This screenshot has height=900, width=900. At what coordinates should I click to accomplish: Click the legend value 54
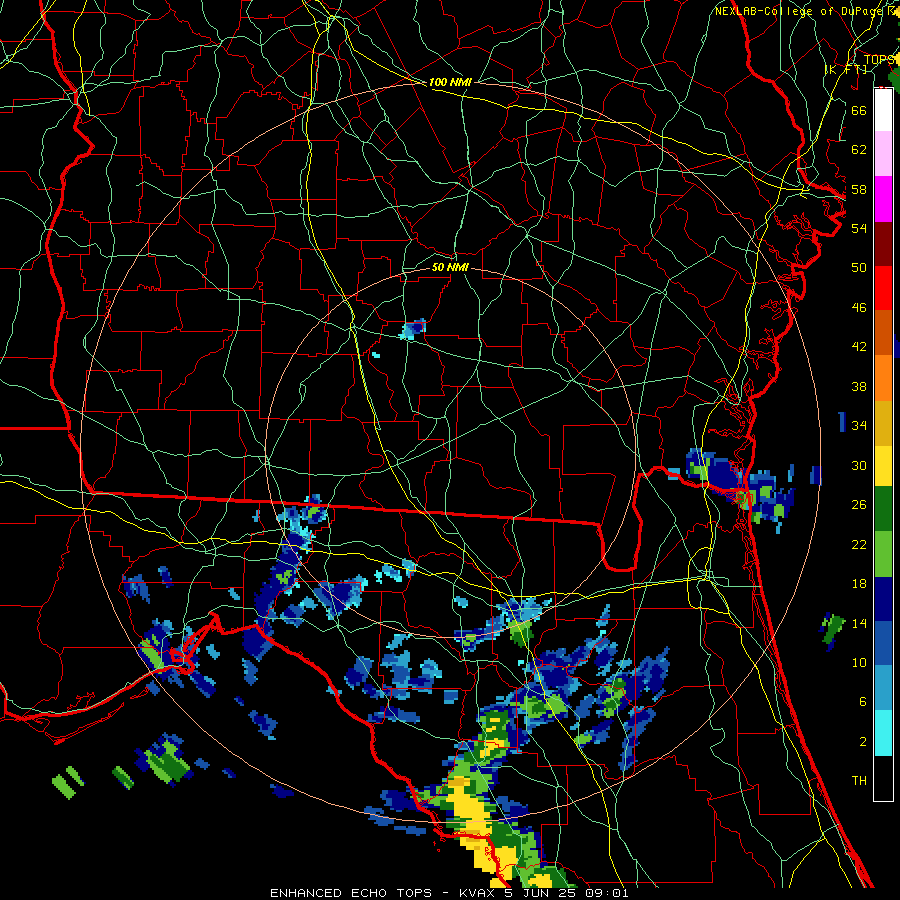pos(859,228)
